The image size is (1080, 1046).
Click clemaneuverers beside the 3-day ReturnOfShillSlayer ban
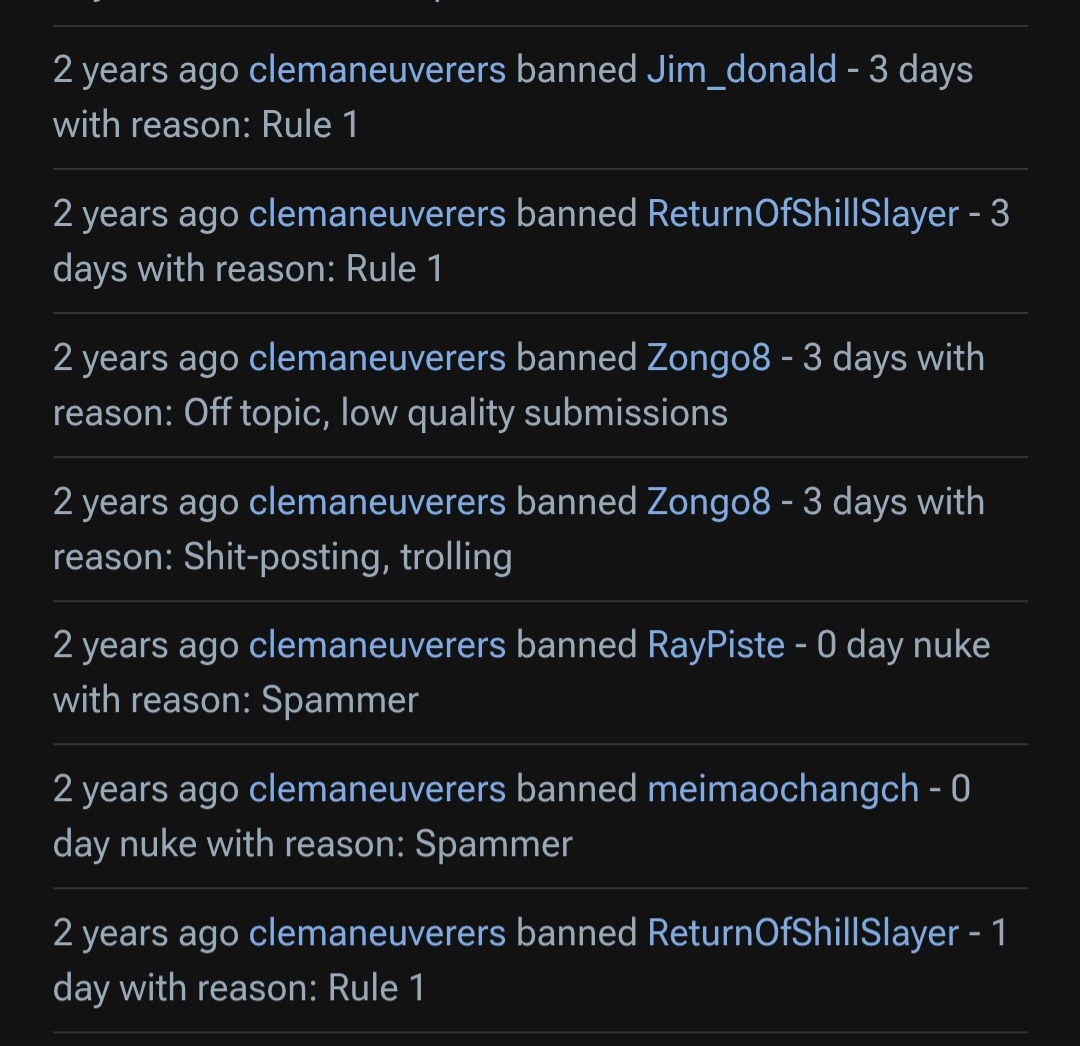377,214
